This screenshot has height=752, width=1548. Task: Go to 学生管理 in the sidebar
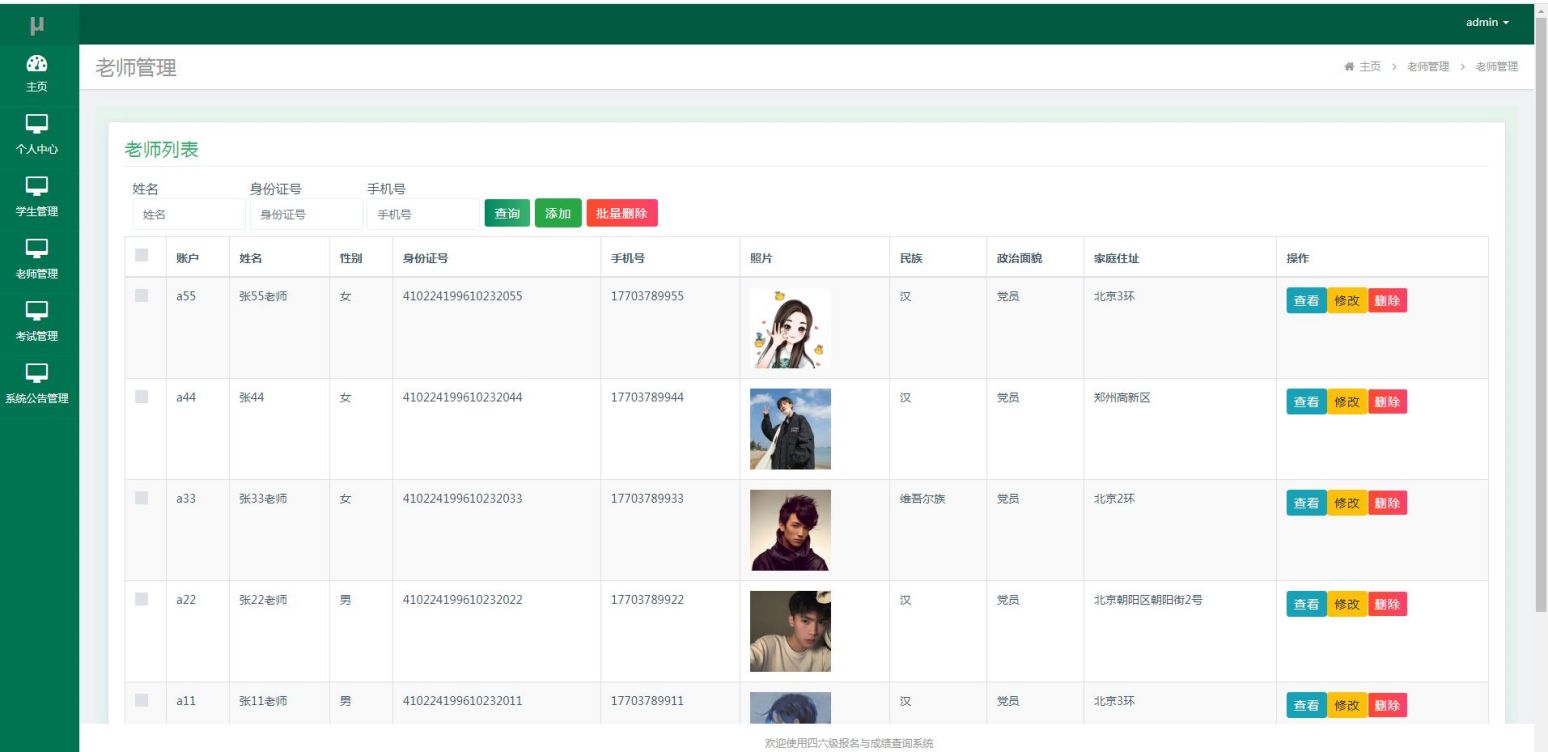click(37, 198)
